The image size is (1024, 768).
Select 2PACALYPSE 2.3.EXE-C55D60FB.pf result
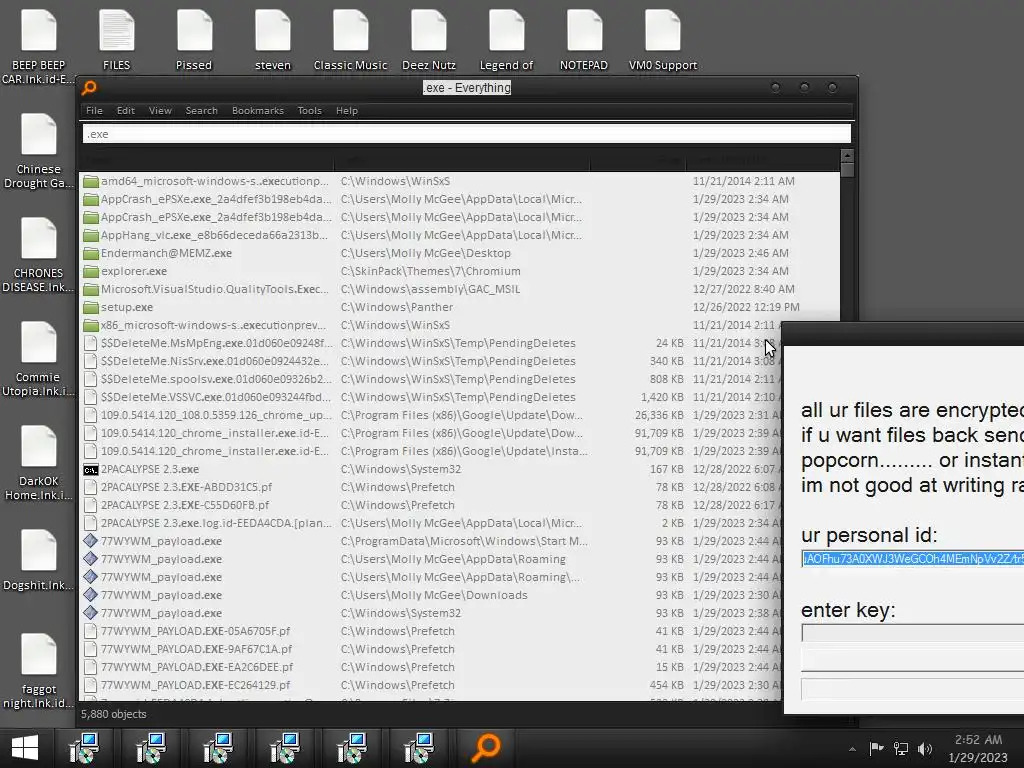coord(430,505)
